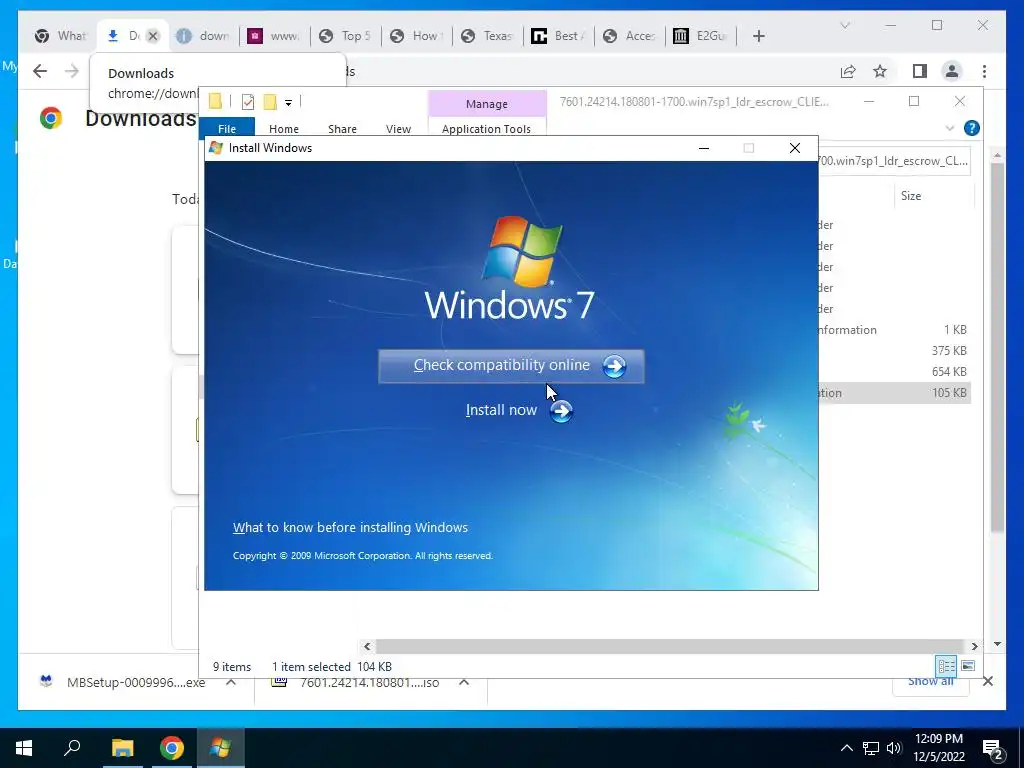The image size is (1024, 768).
Task: Open the Share ribbon tab
Action: pos(342,129)
